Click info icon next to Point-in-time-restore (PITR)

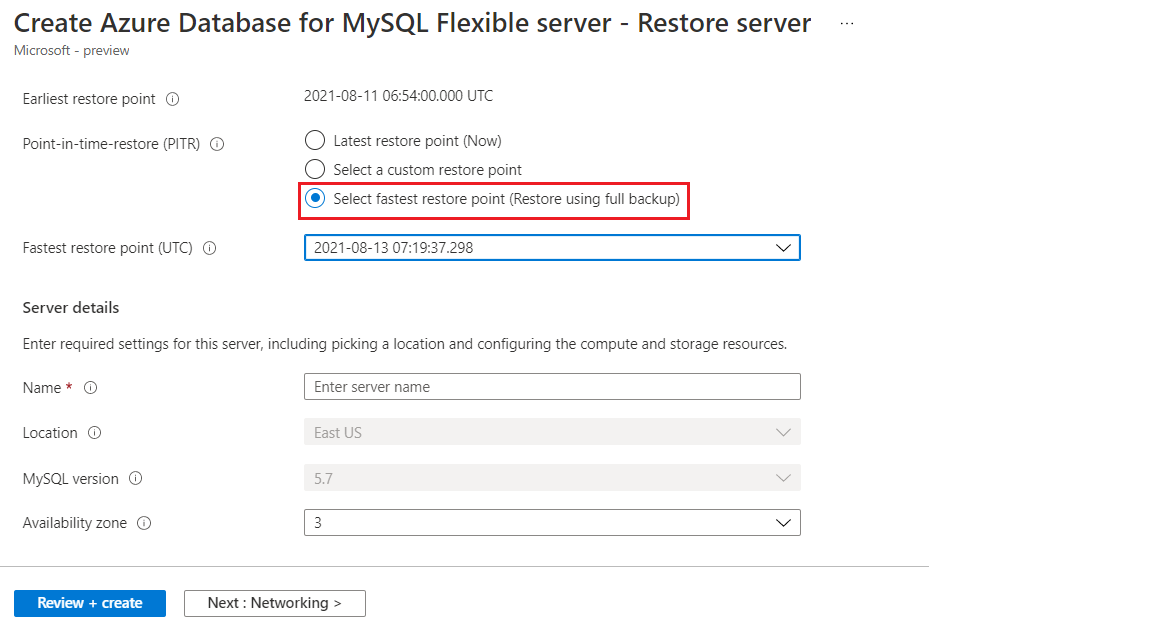217,144
